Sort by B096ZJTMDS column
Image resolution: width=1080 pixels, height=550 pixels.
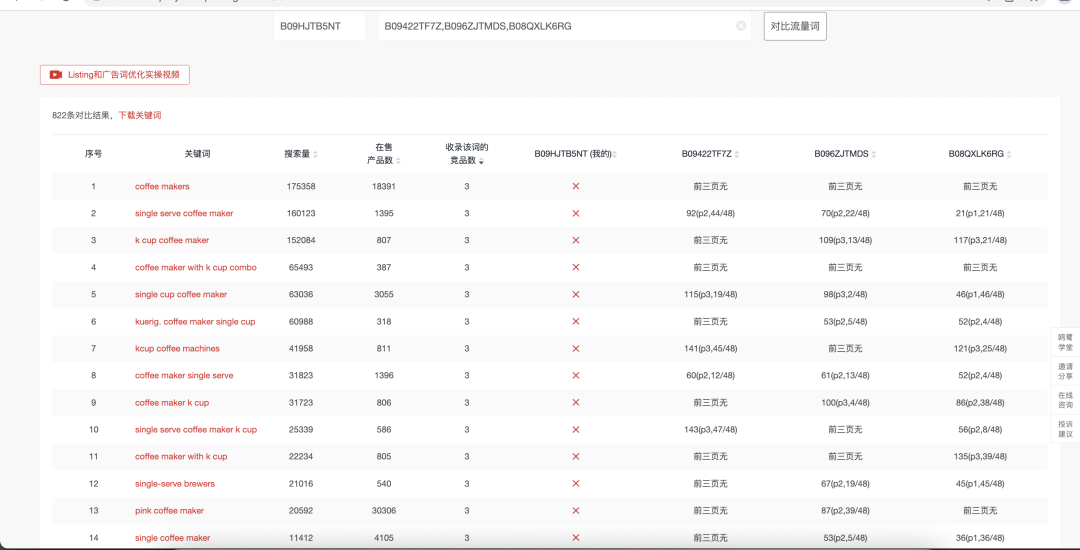coord(873,155)
